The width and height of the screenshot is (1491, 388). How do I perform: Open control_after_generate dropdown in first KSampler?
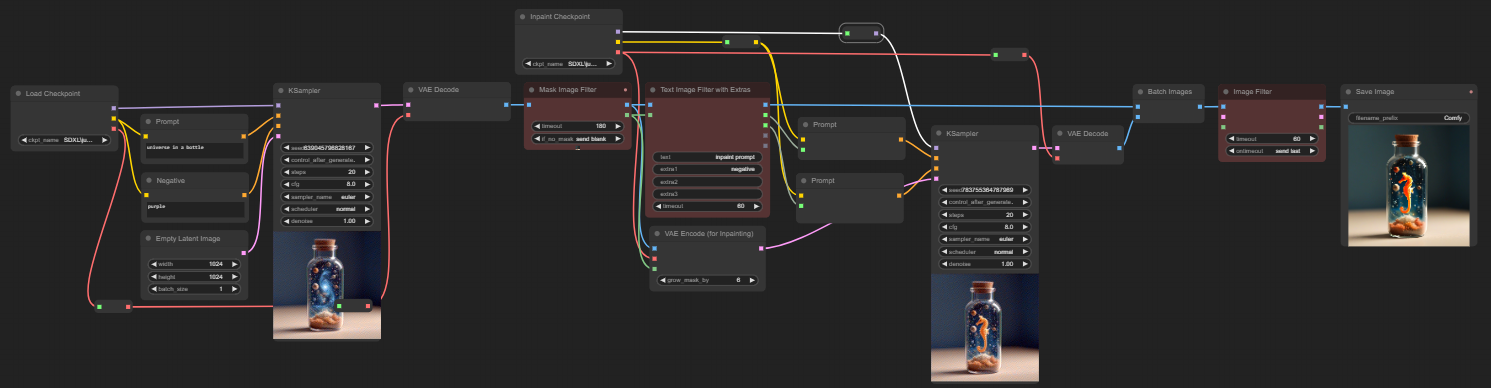coord(327,159)
